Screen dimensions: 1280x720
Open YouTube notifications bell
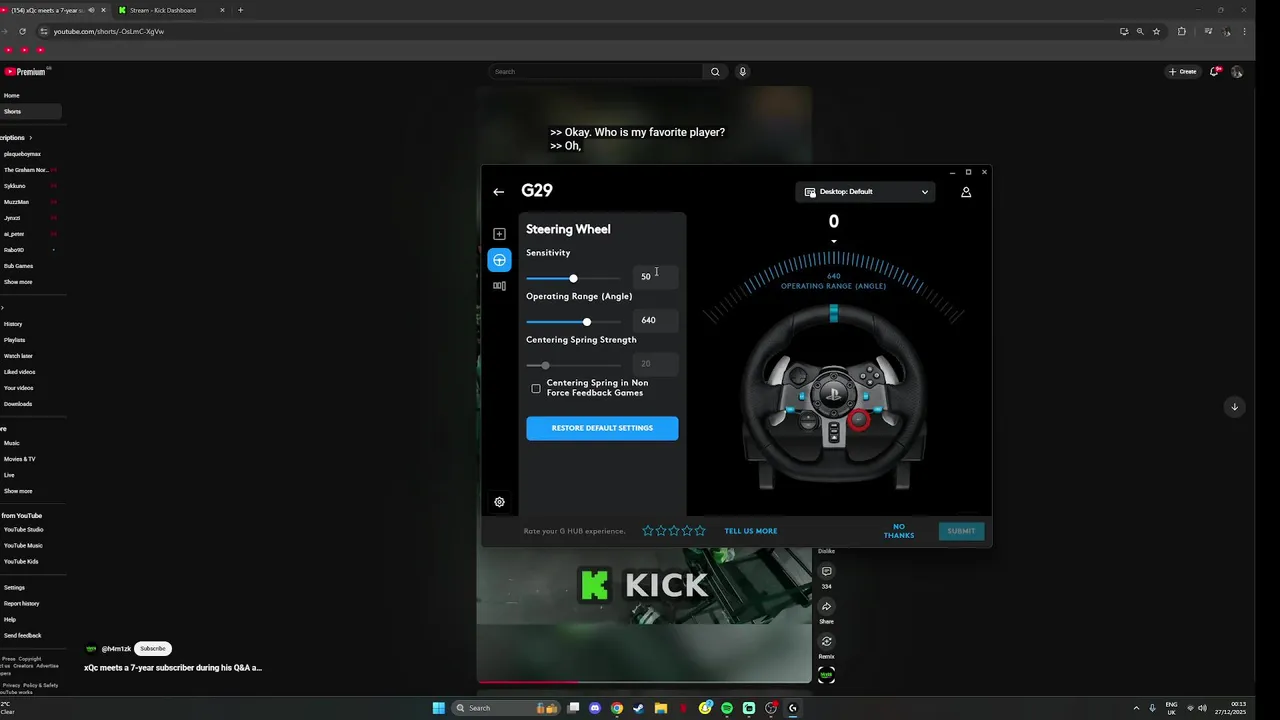click(1215, 72)
